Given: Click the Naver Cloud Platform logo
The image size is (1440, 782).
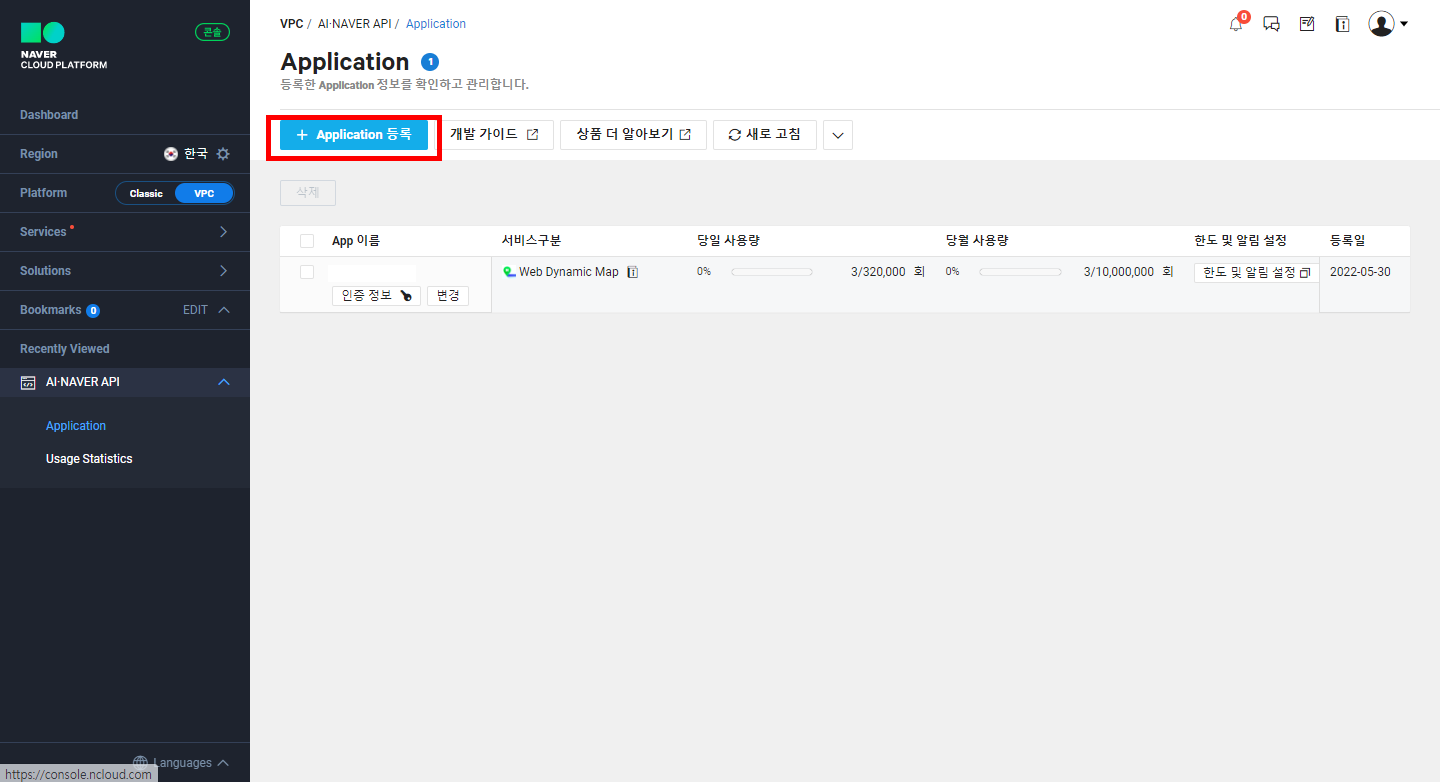Looking at the screenshot, I should (x=63, y=46).
